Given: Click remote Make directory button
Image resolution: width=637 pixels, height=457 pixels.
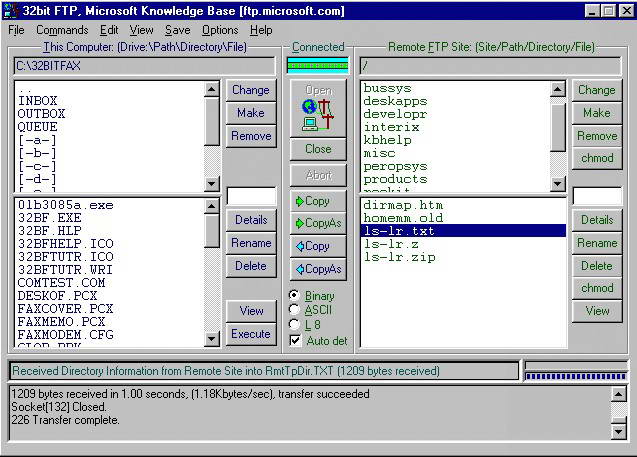Looking at the screenshot, I should (x=597, y=113).
